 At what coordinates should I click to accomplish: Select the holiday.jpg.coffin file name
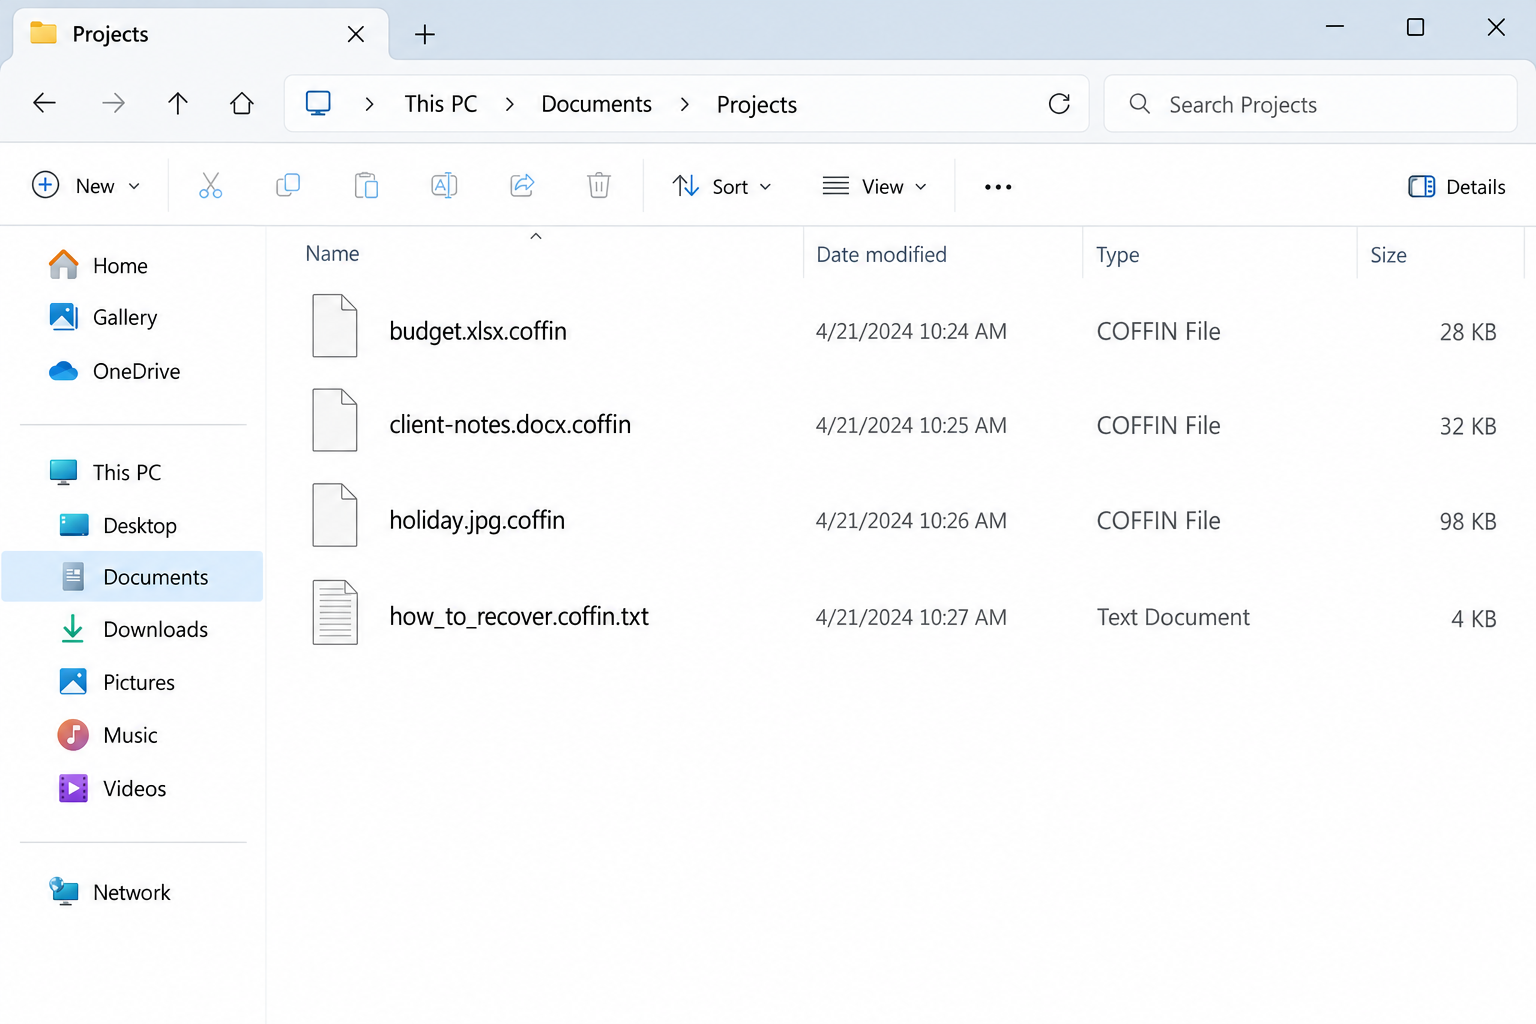click(x=477, y=520)
